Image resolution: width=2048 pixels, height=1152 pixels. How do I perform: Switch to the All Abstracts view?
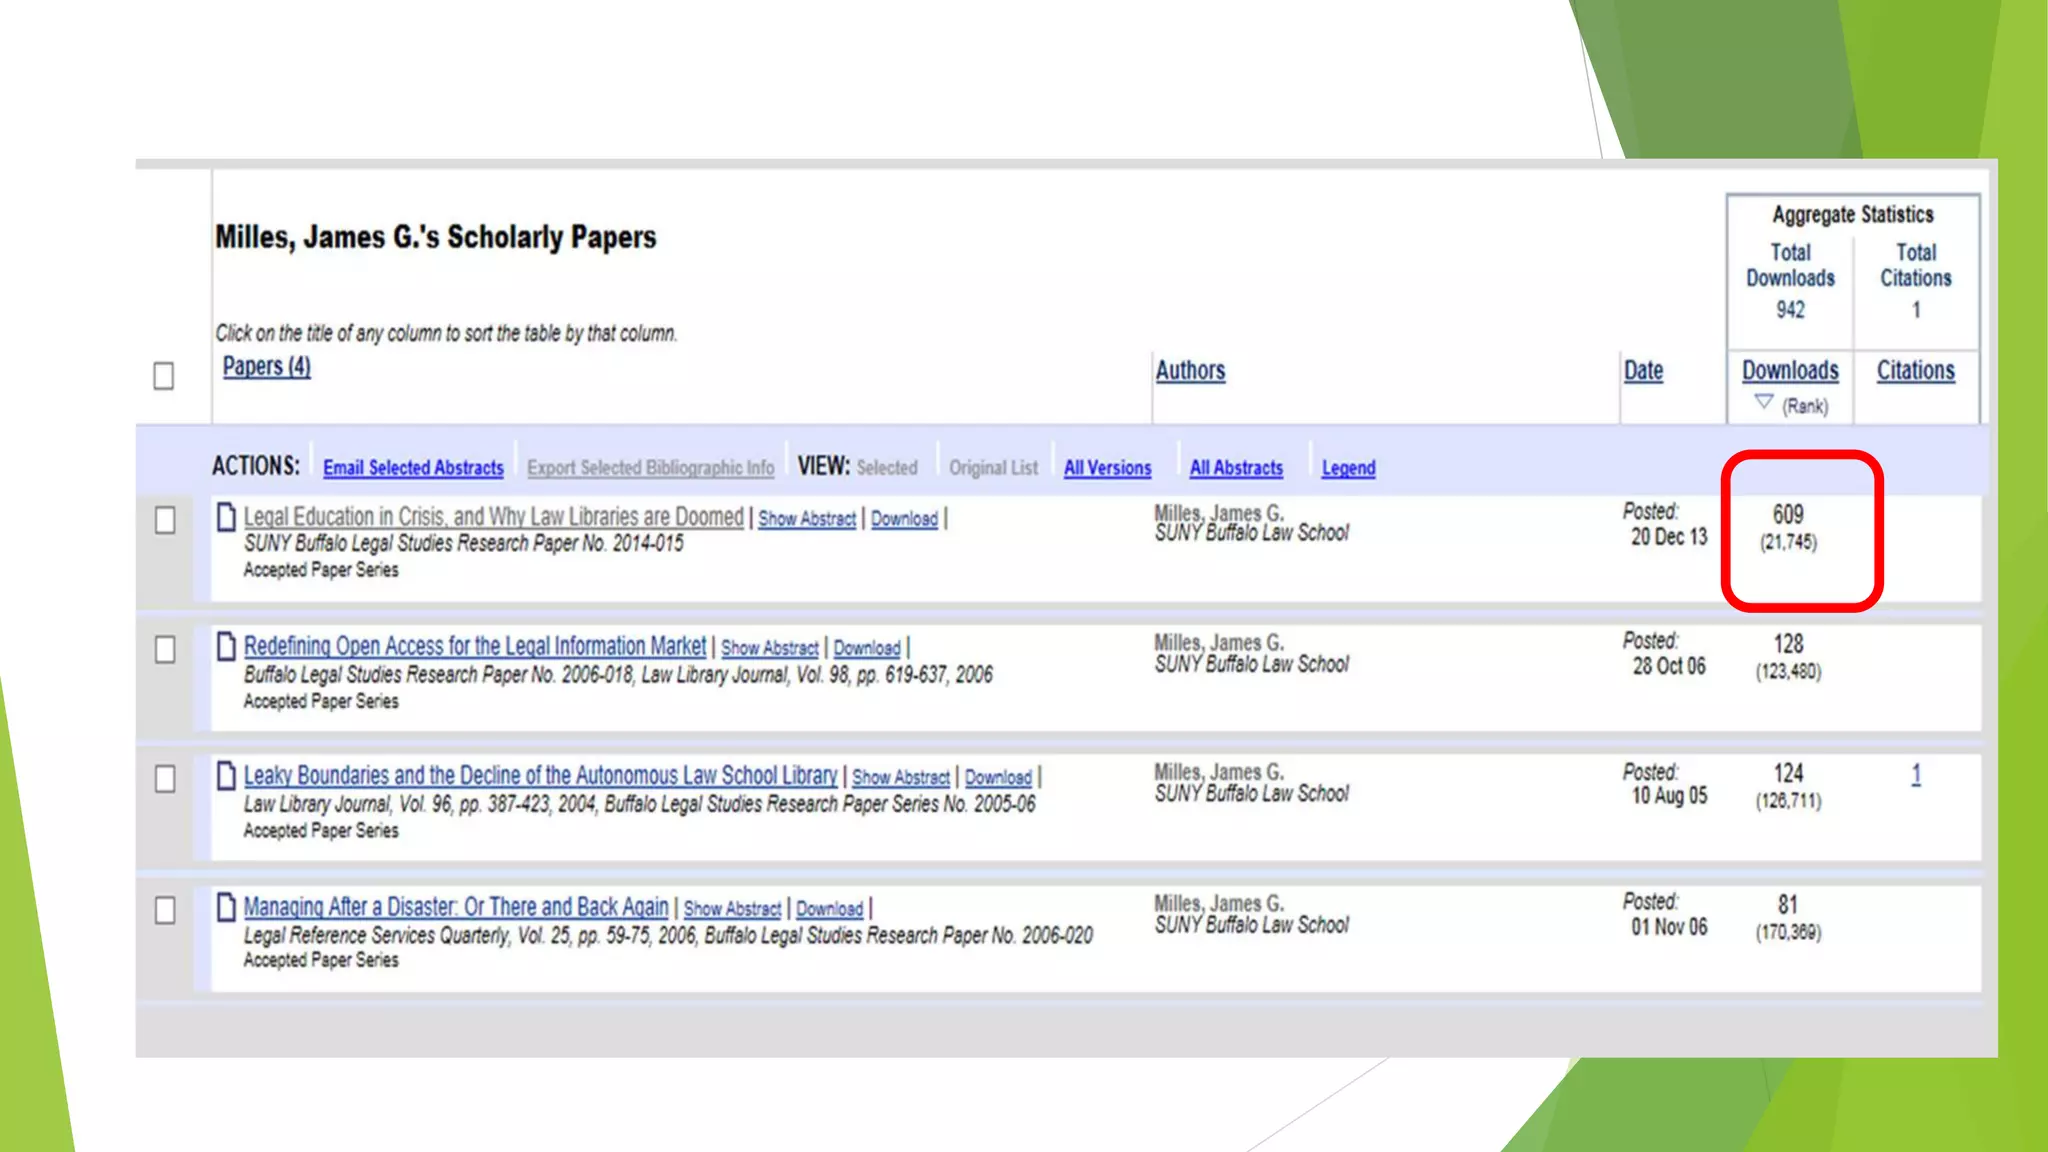pos(1236,468)
